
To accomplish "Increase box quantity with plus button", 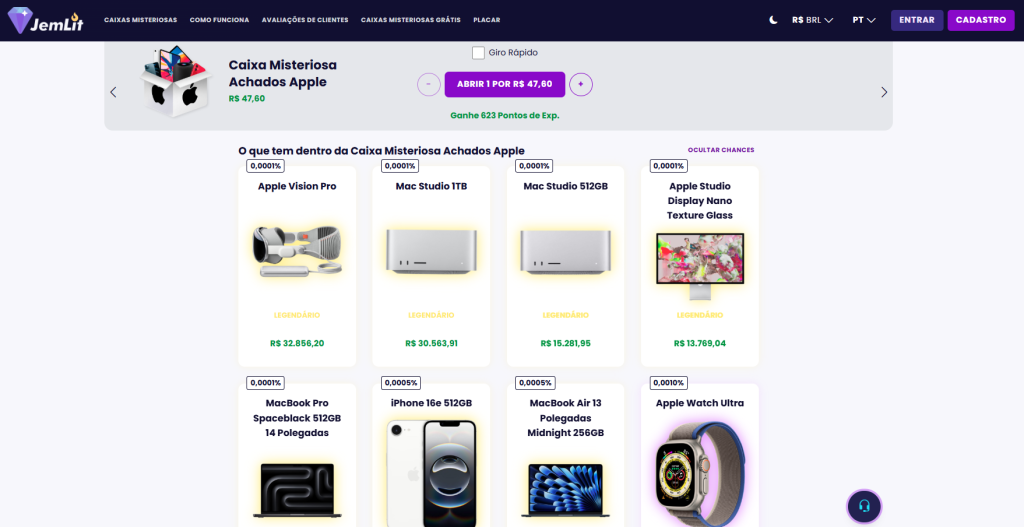I will 581,85.
